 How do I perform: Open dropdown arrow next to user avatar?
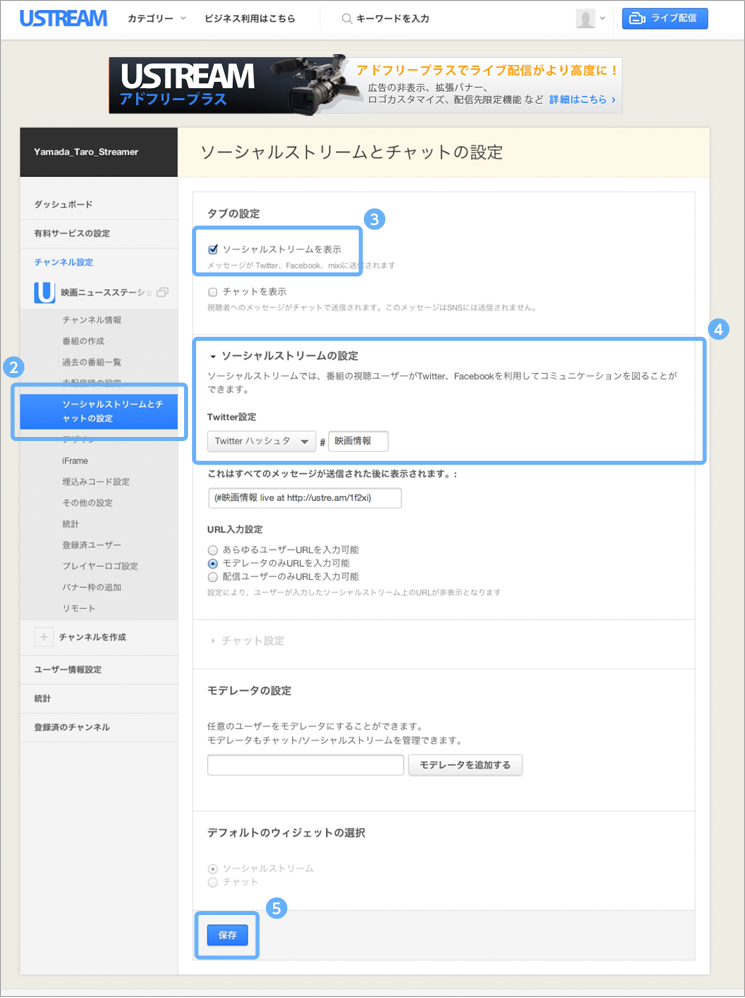point(602,18)
